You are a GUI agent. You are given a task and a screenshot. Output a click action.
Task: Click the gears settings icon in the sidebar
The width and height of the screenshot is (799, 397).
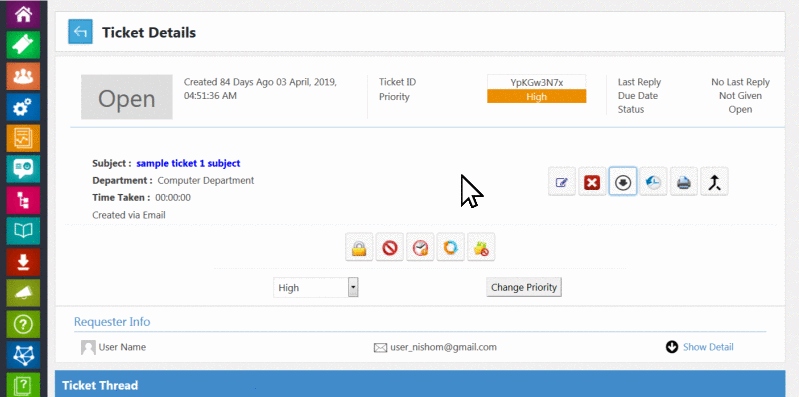(23, 107)
